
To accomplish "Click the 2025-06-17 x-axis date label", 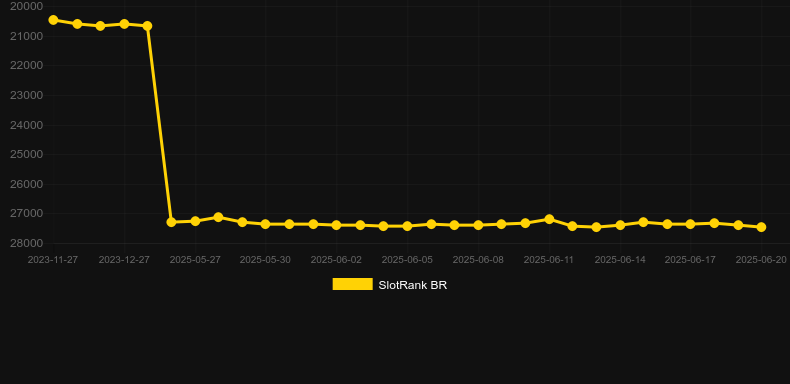I will tap(690, 260).
